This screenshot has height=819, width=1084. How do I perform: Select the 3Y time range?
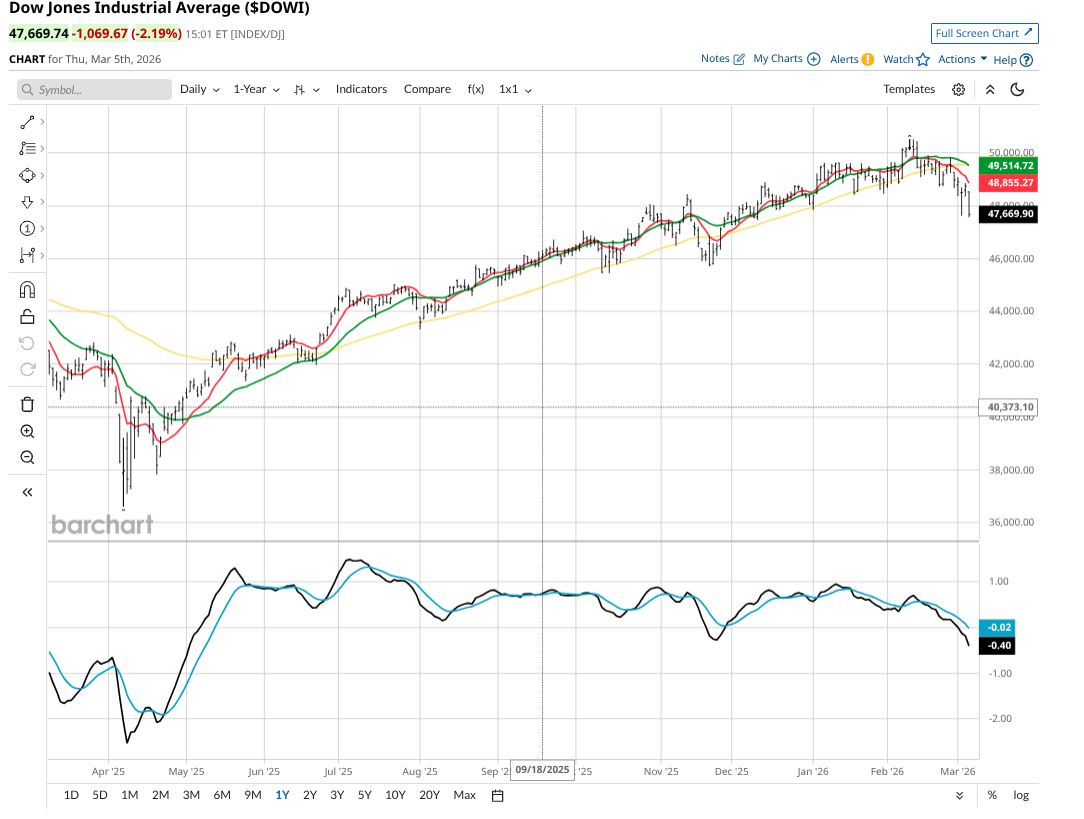click(337, 796)
